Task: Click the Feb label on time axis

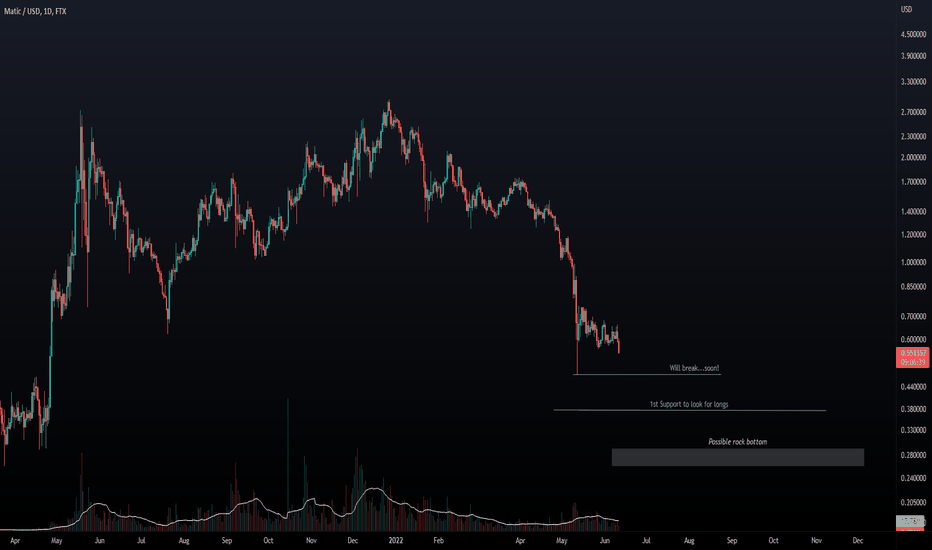Action: [x=438, y=540]
